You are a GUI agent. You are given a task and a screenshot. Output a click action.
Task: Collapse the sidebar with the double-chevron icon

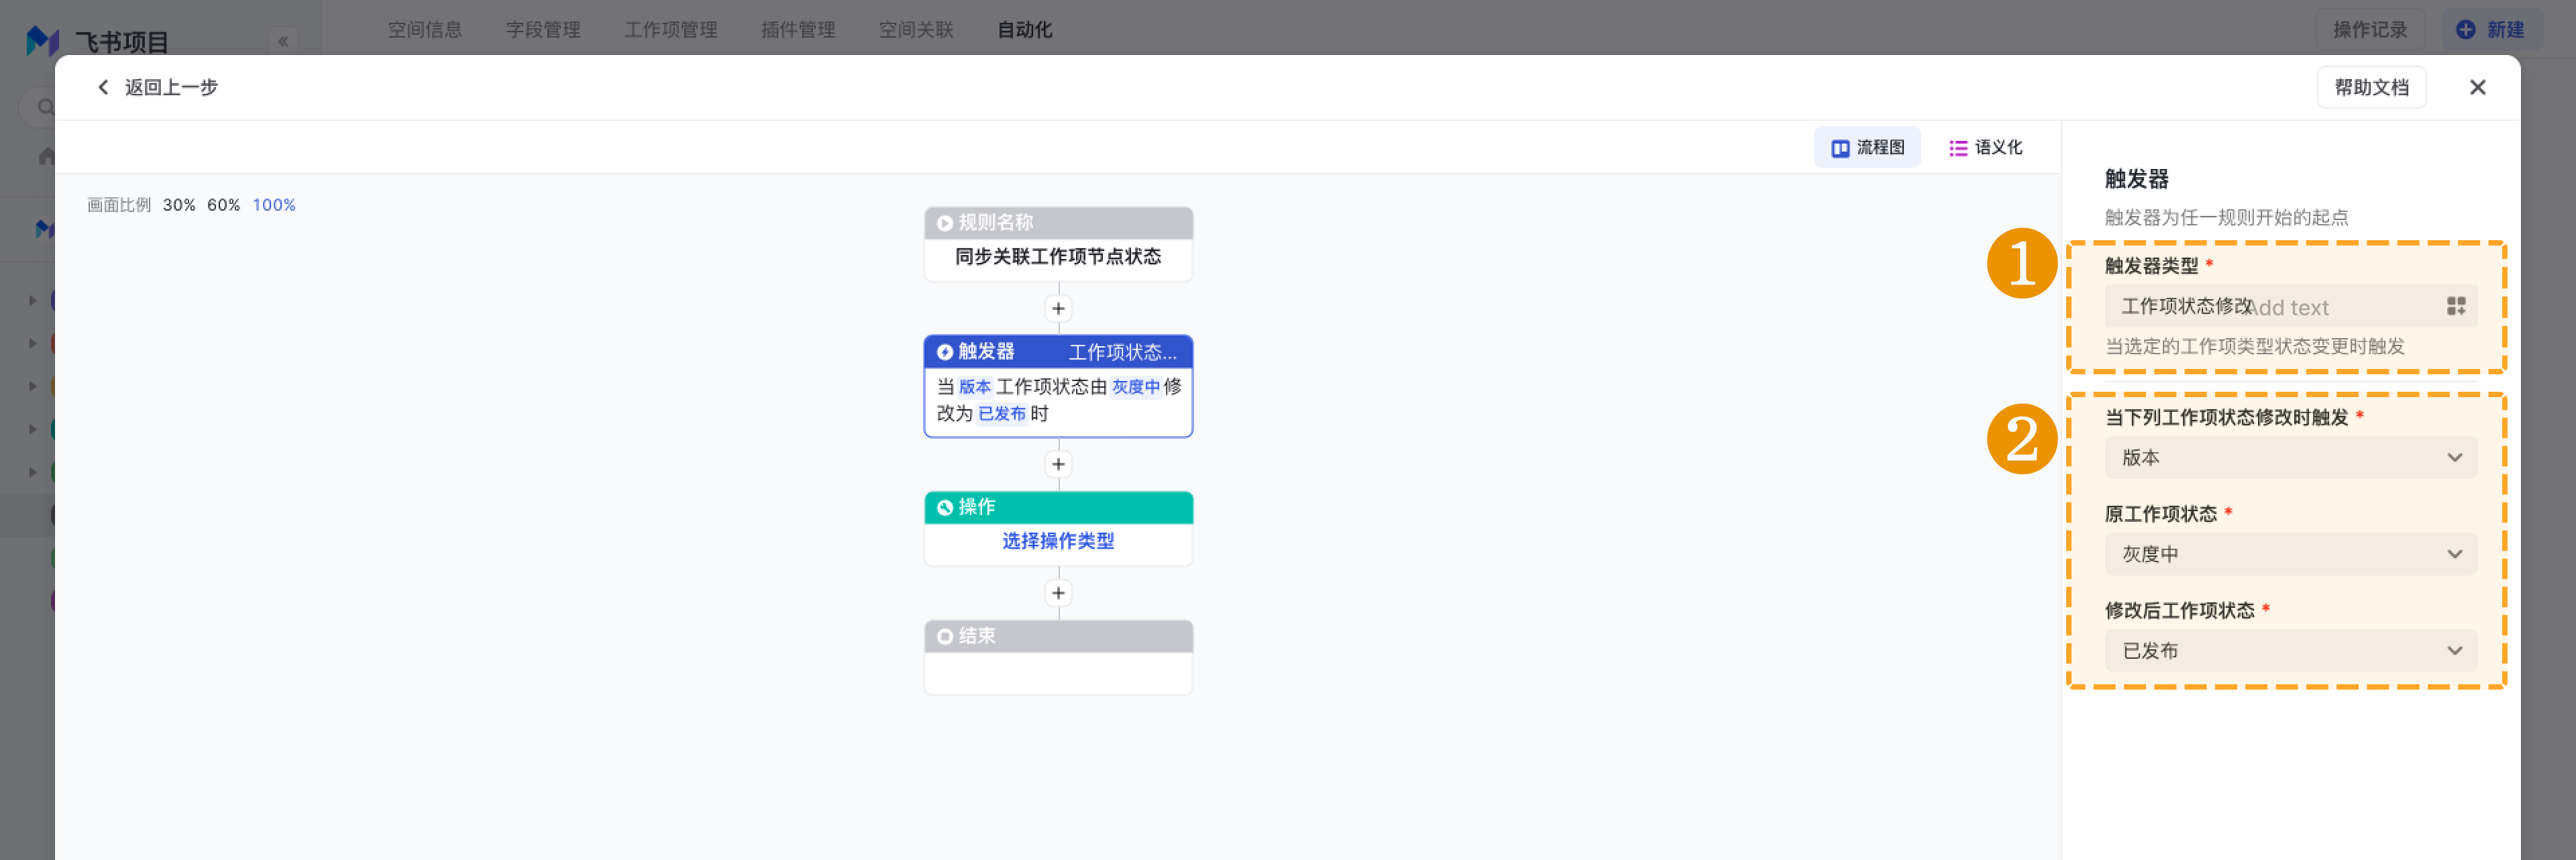[x=283, y=42]
